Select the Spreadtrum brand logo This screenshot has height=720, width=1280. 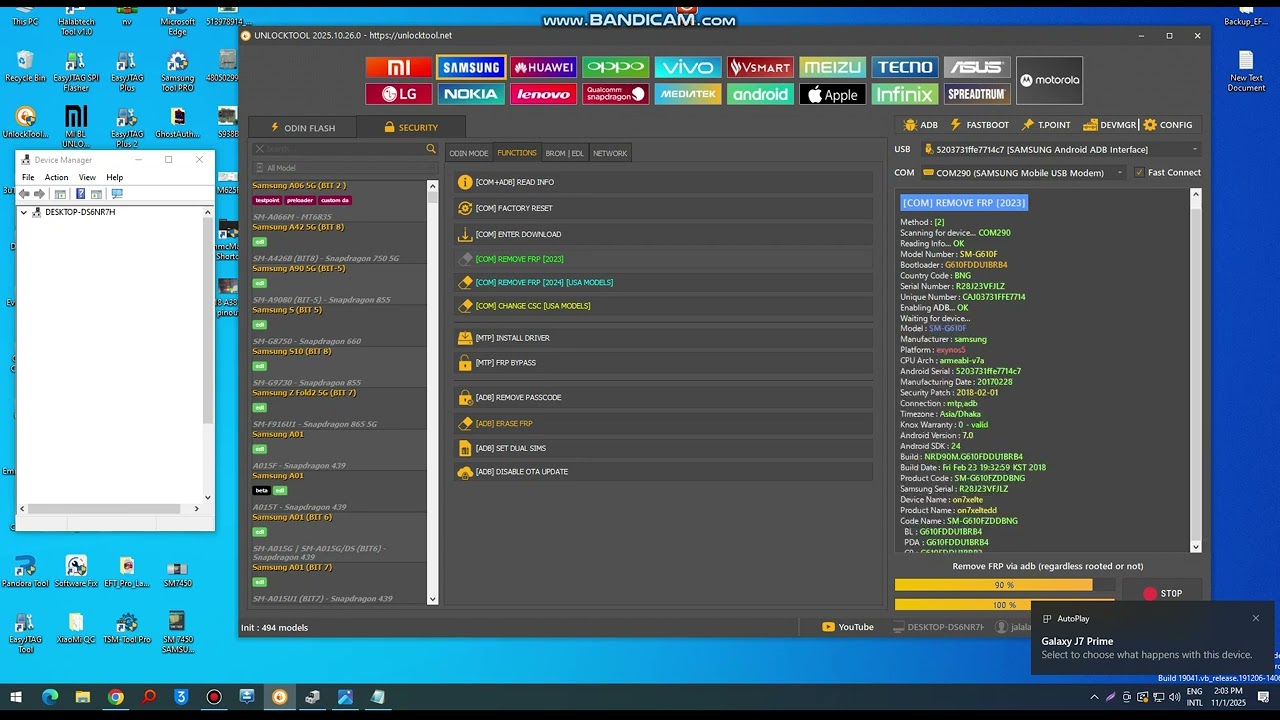coord(977,94)
